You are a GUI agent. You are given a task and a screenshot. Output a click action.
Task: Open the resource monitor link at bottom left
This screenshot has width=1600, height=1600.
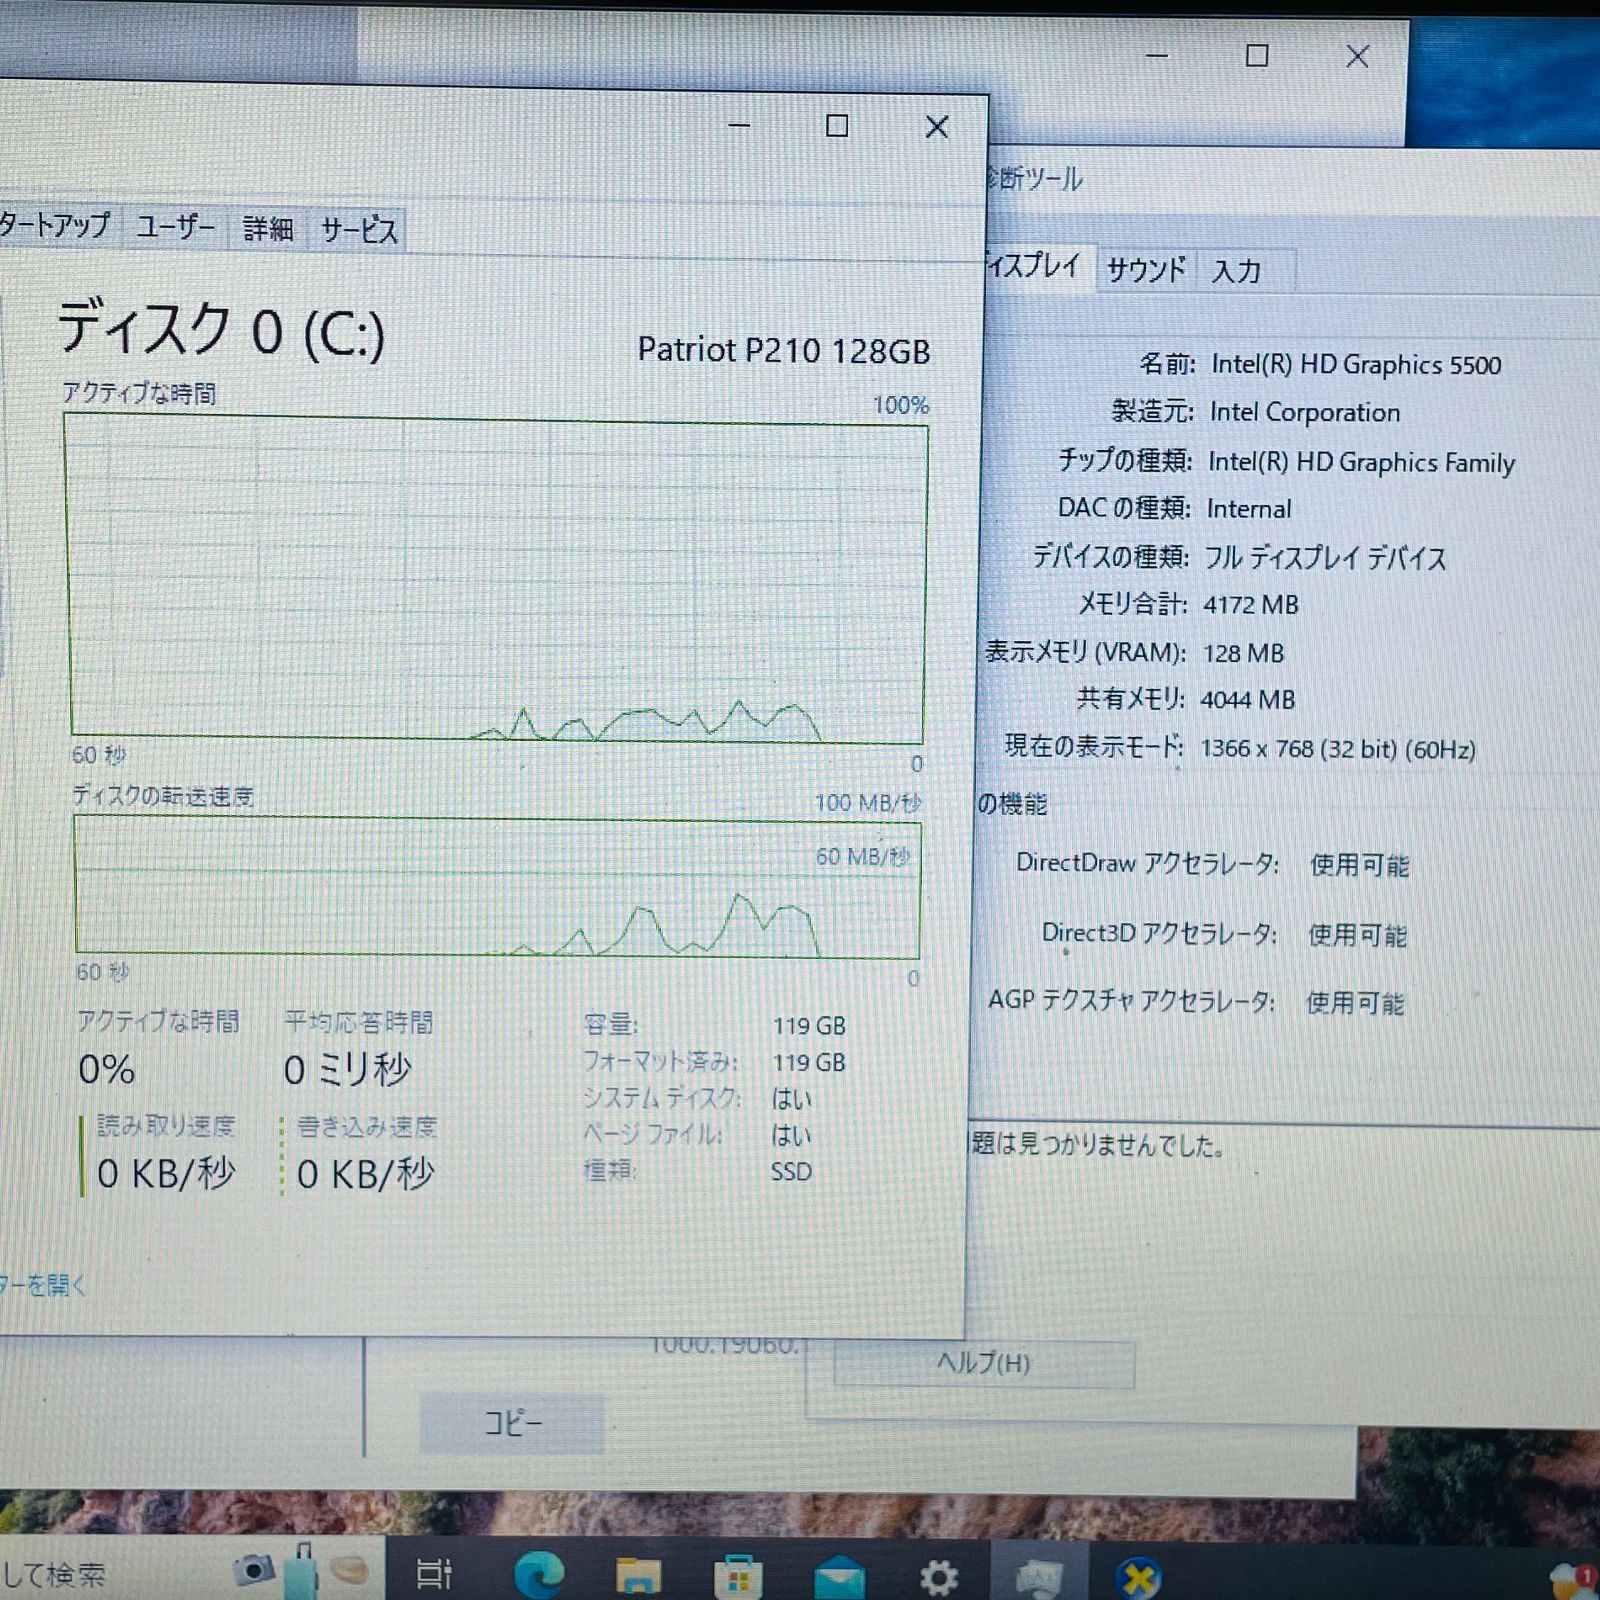(x=43, y=1285)
